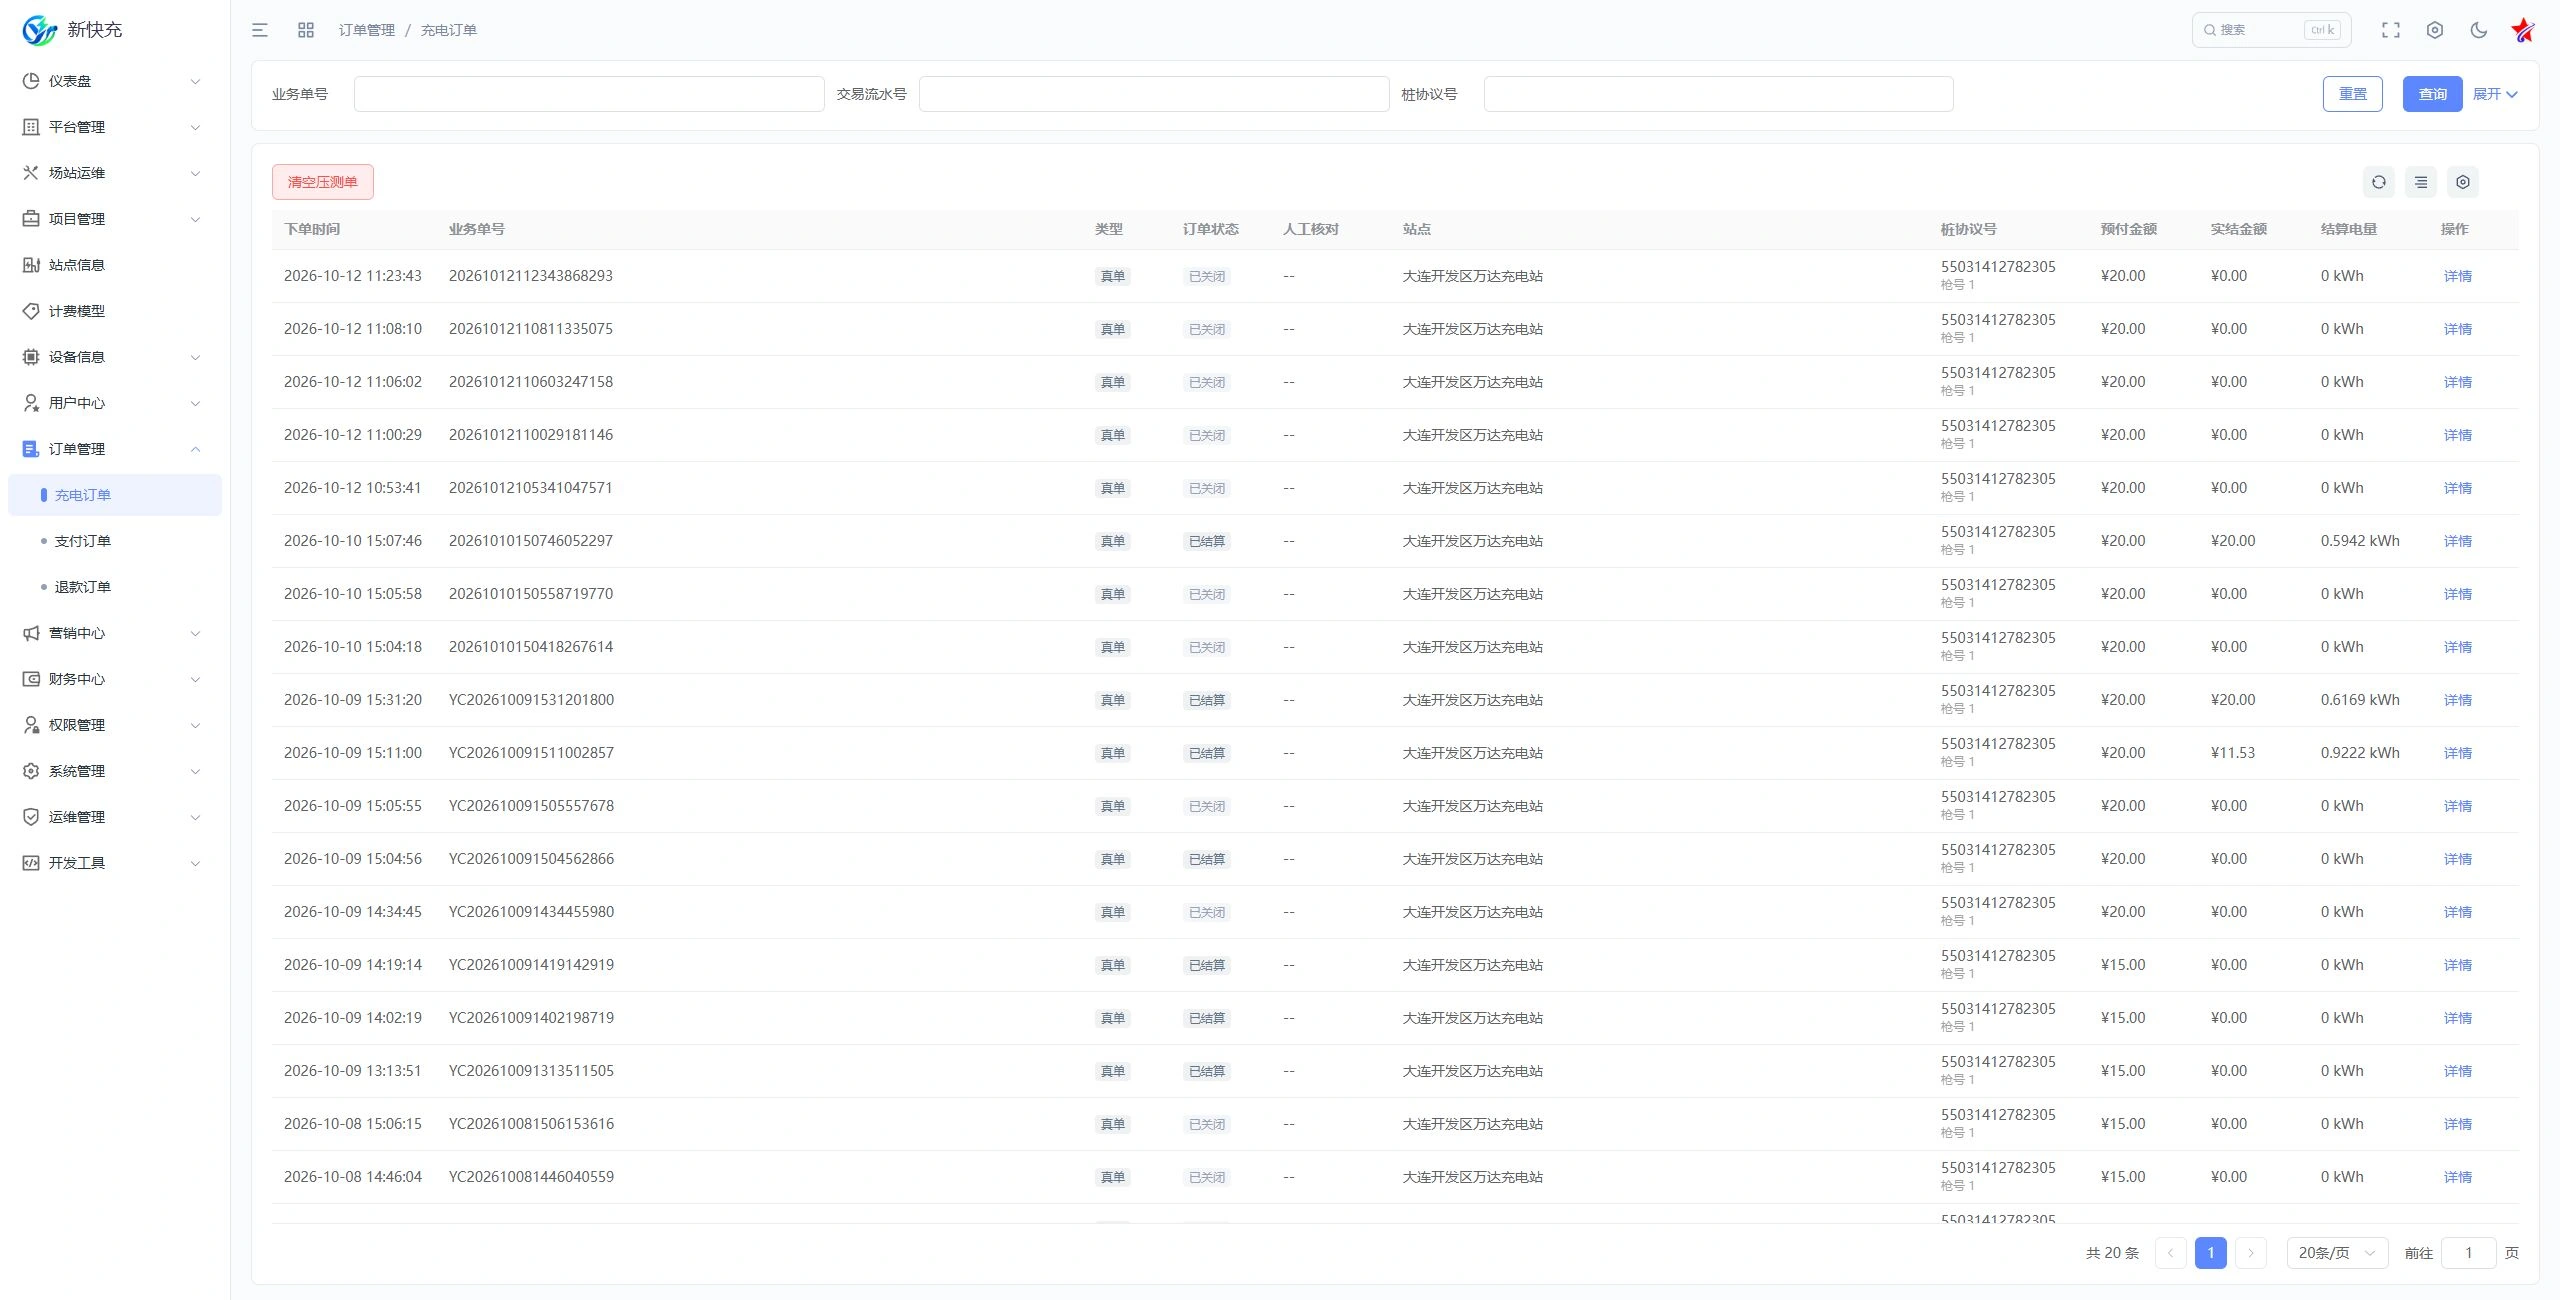The image size is (2560, 1300).
Task: Open 详情 for order 20261012112343868293
Action: pyautogui.click(x=2457, y=276)
